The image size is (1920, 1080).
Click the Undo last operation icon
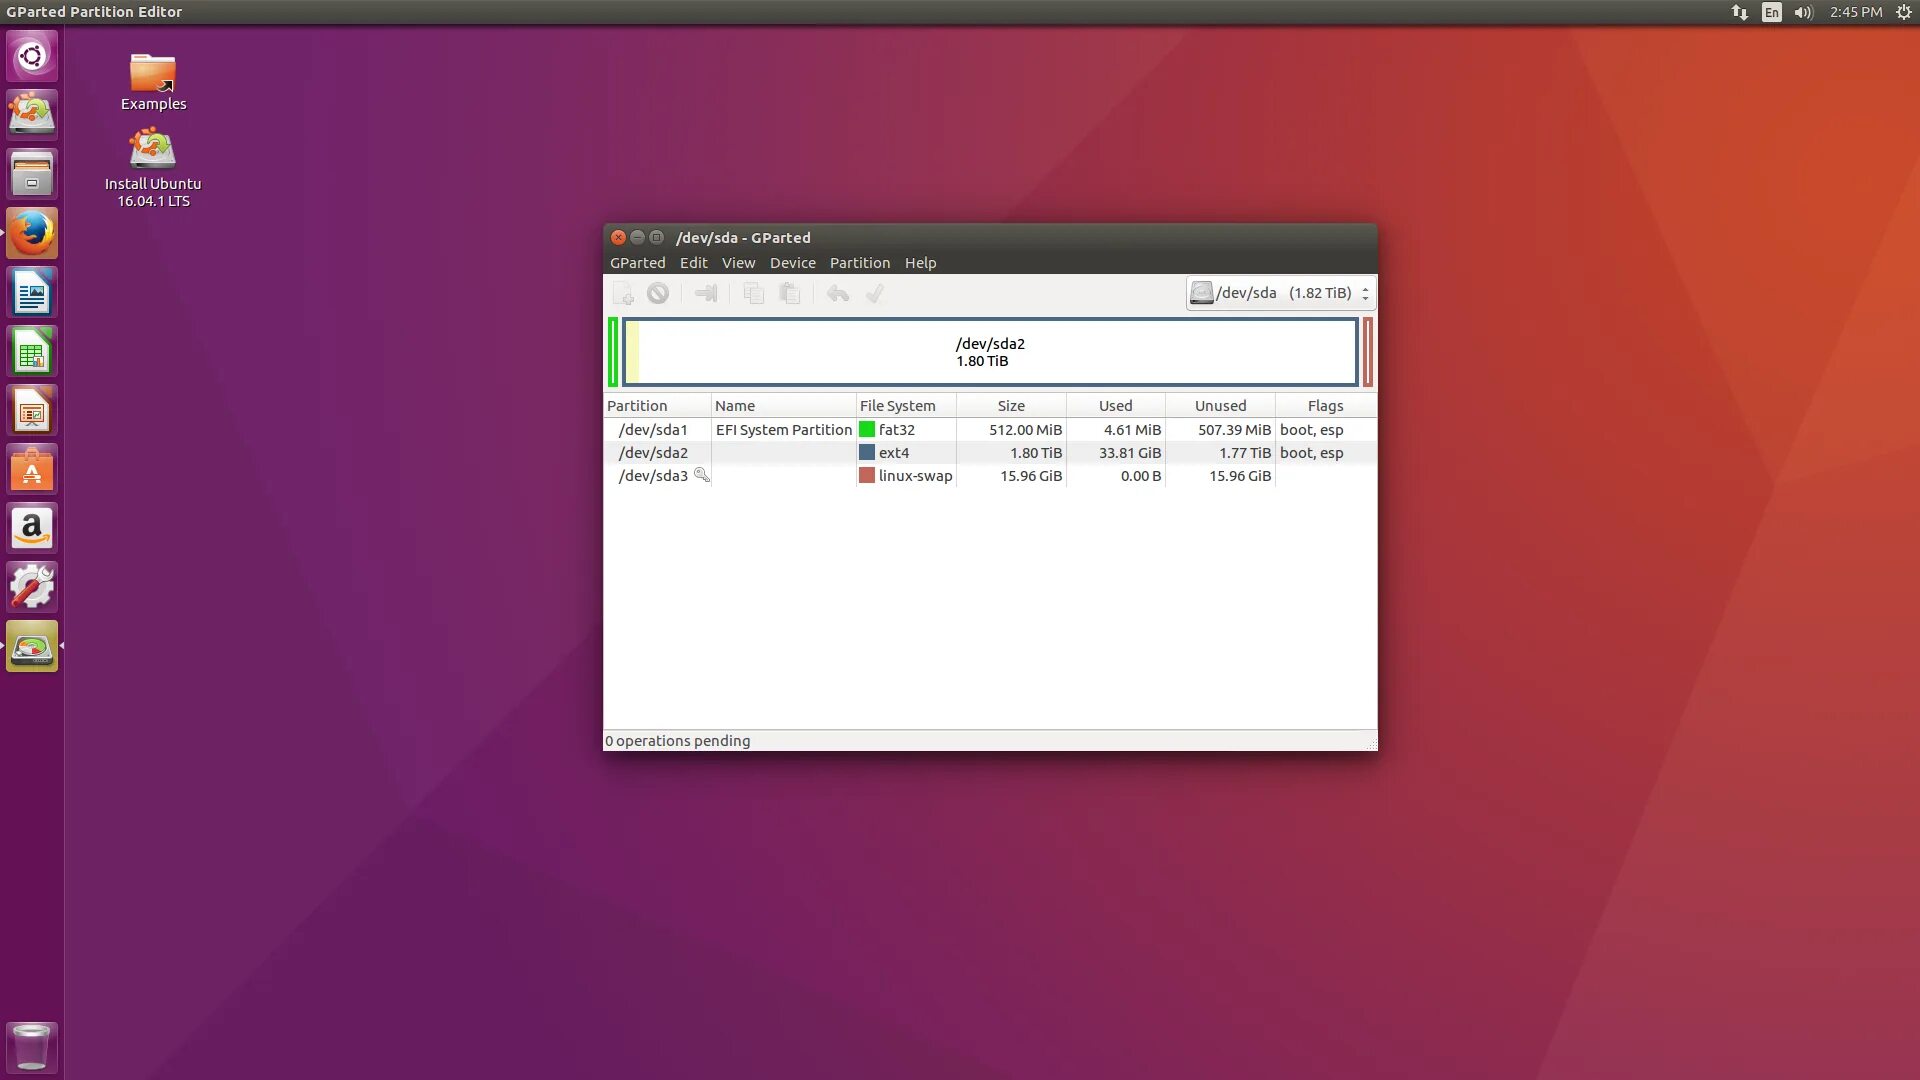tap(838, 294)
